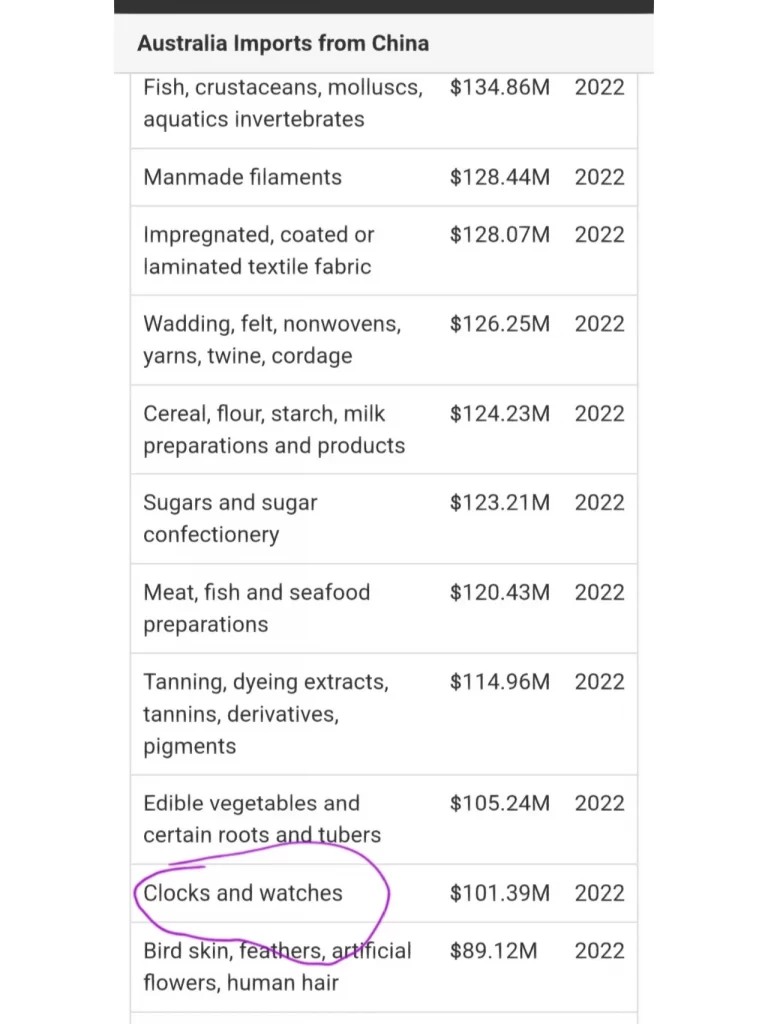Select the 2022 year beside $123.21M

coord(600,502)
